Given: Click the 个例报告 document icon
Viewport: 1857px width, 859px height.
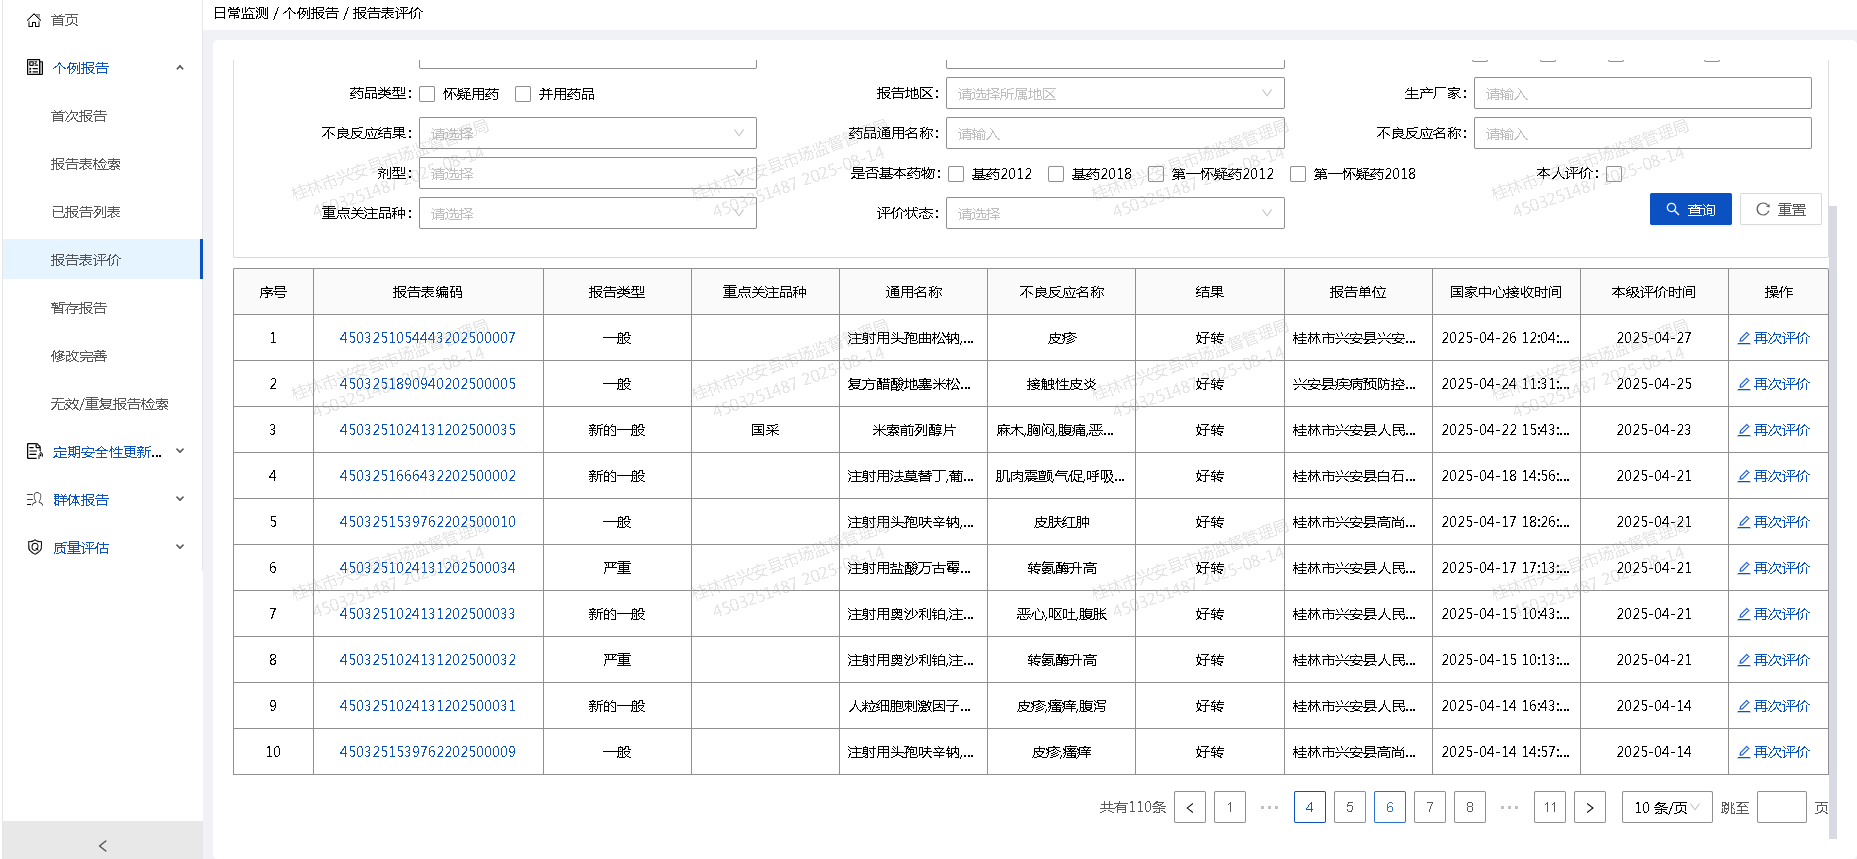Looking at the screenshot, I should [x=35, y=68].
